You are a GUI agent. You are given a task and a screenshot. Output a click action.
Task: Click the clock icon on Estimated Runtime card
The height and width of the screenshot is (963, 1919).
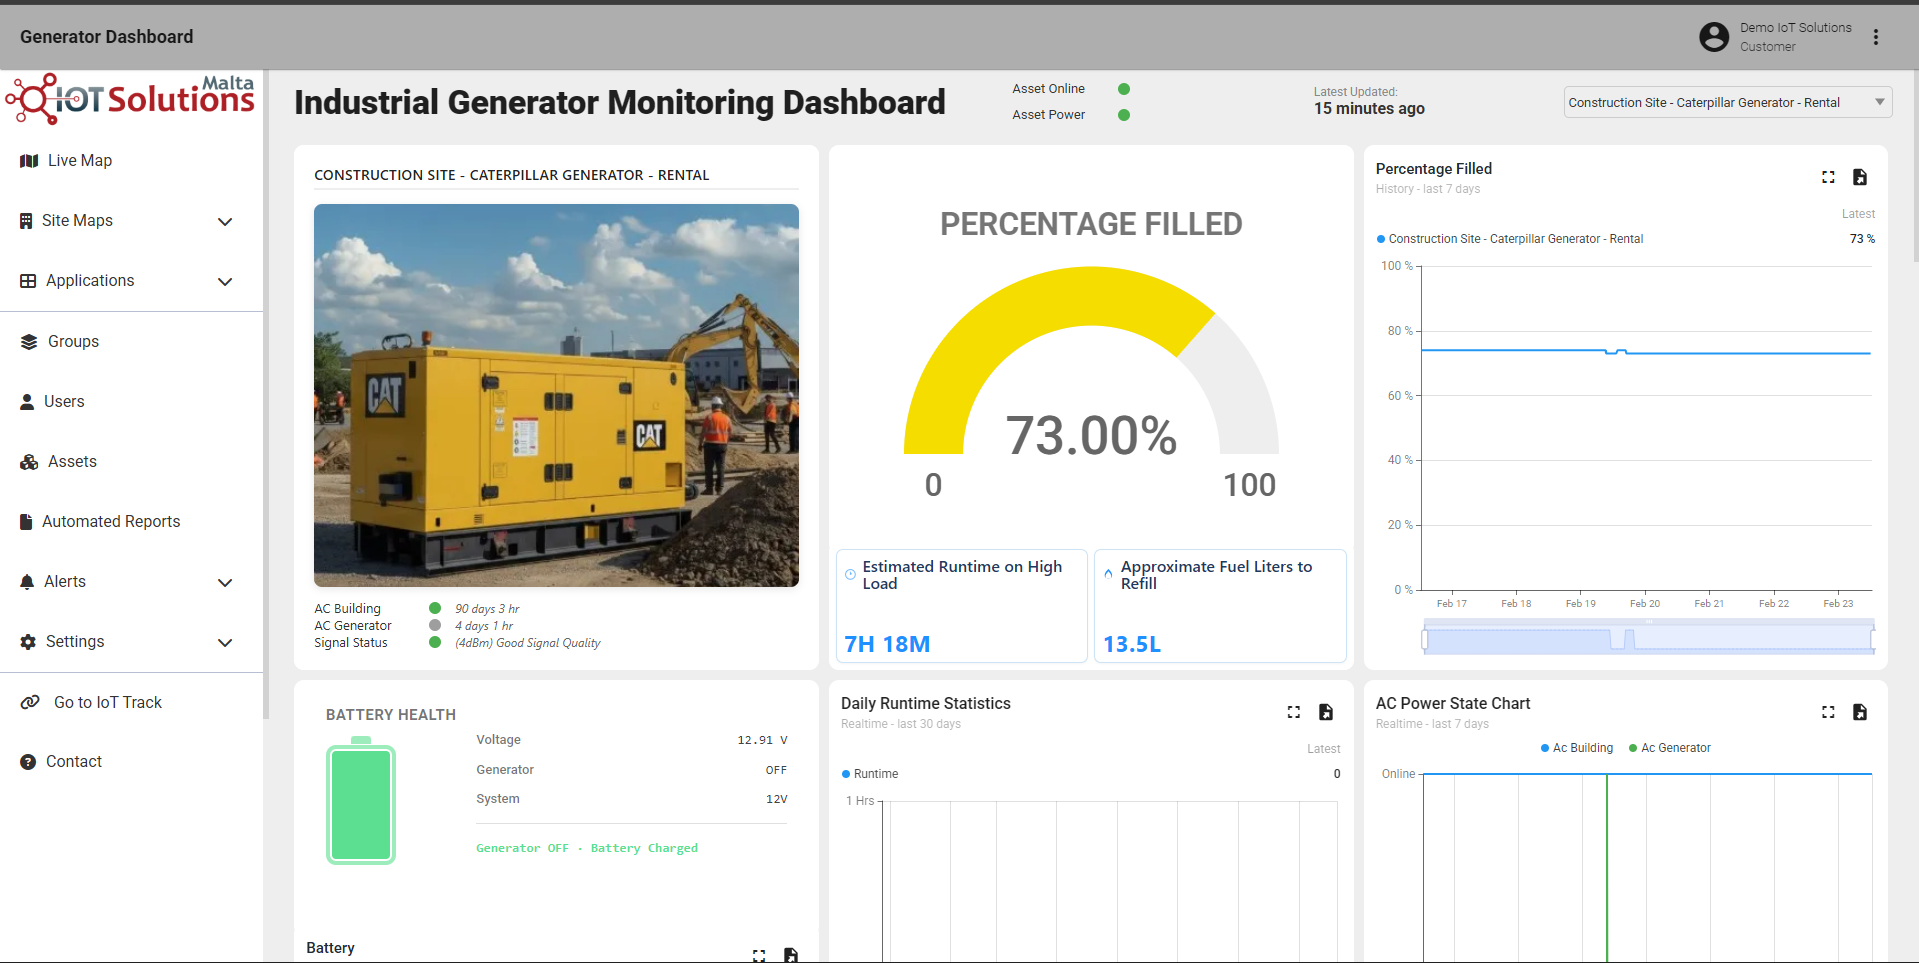click(850, 574)
